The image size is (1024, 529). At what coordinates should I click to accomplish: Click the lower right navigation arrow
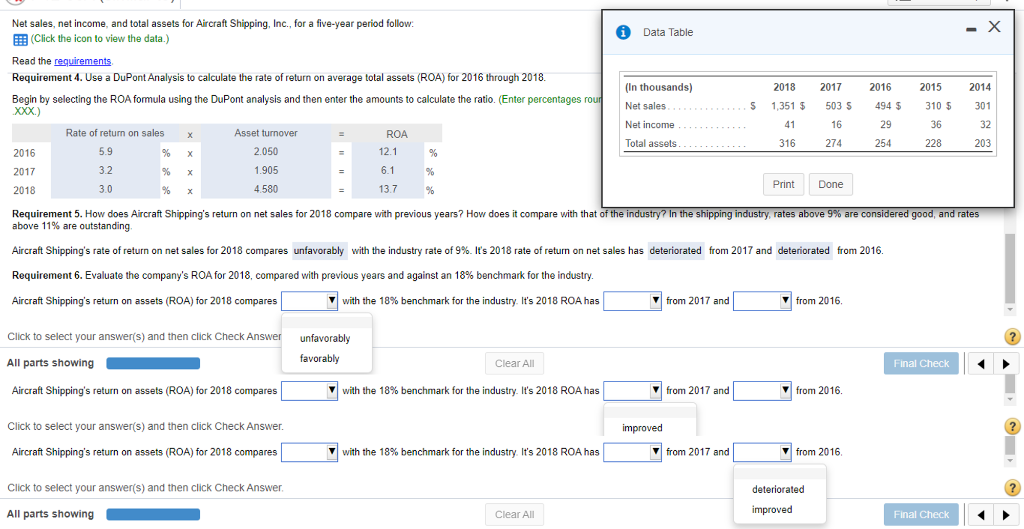pyautogui.click(x=1005, y=515)
